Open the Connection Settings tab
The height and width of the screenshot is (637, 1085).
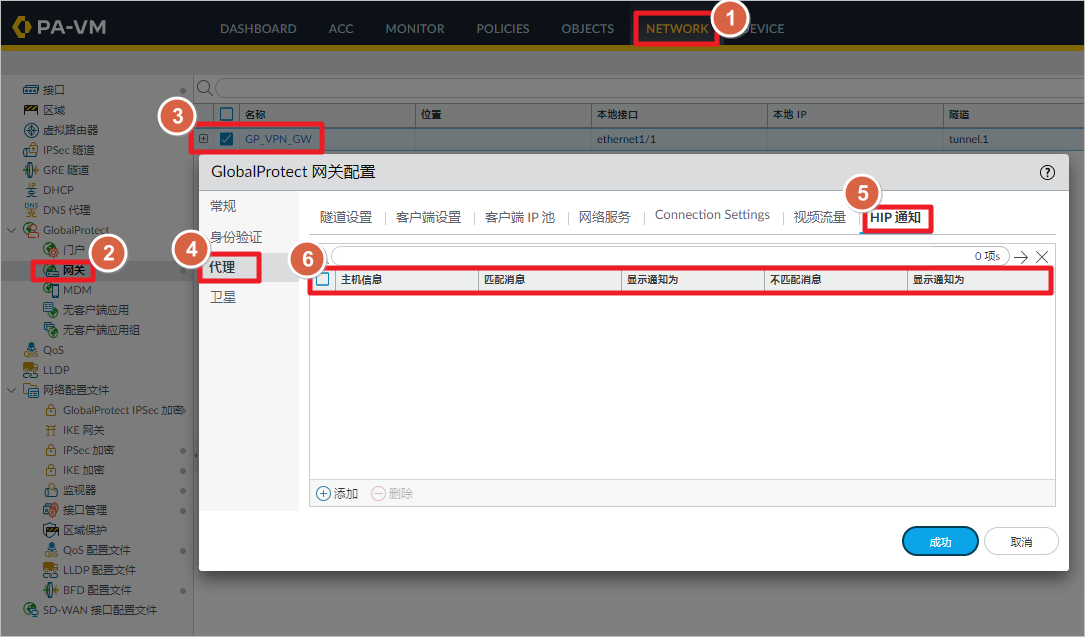coord(712,215)
